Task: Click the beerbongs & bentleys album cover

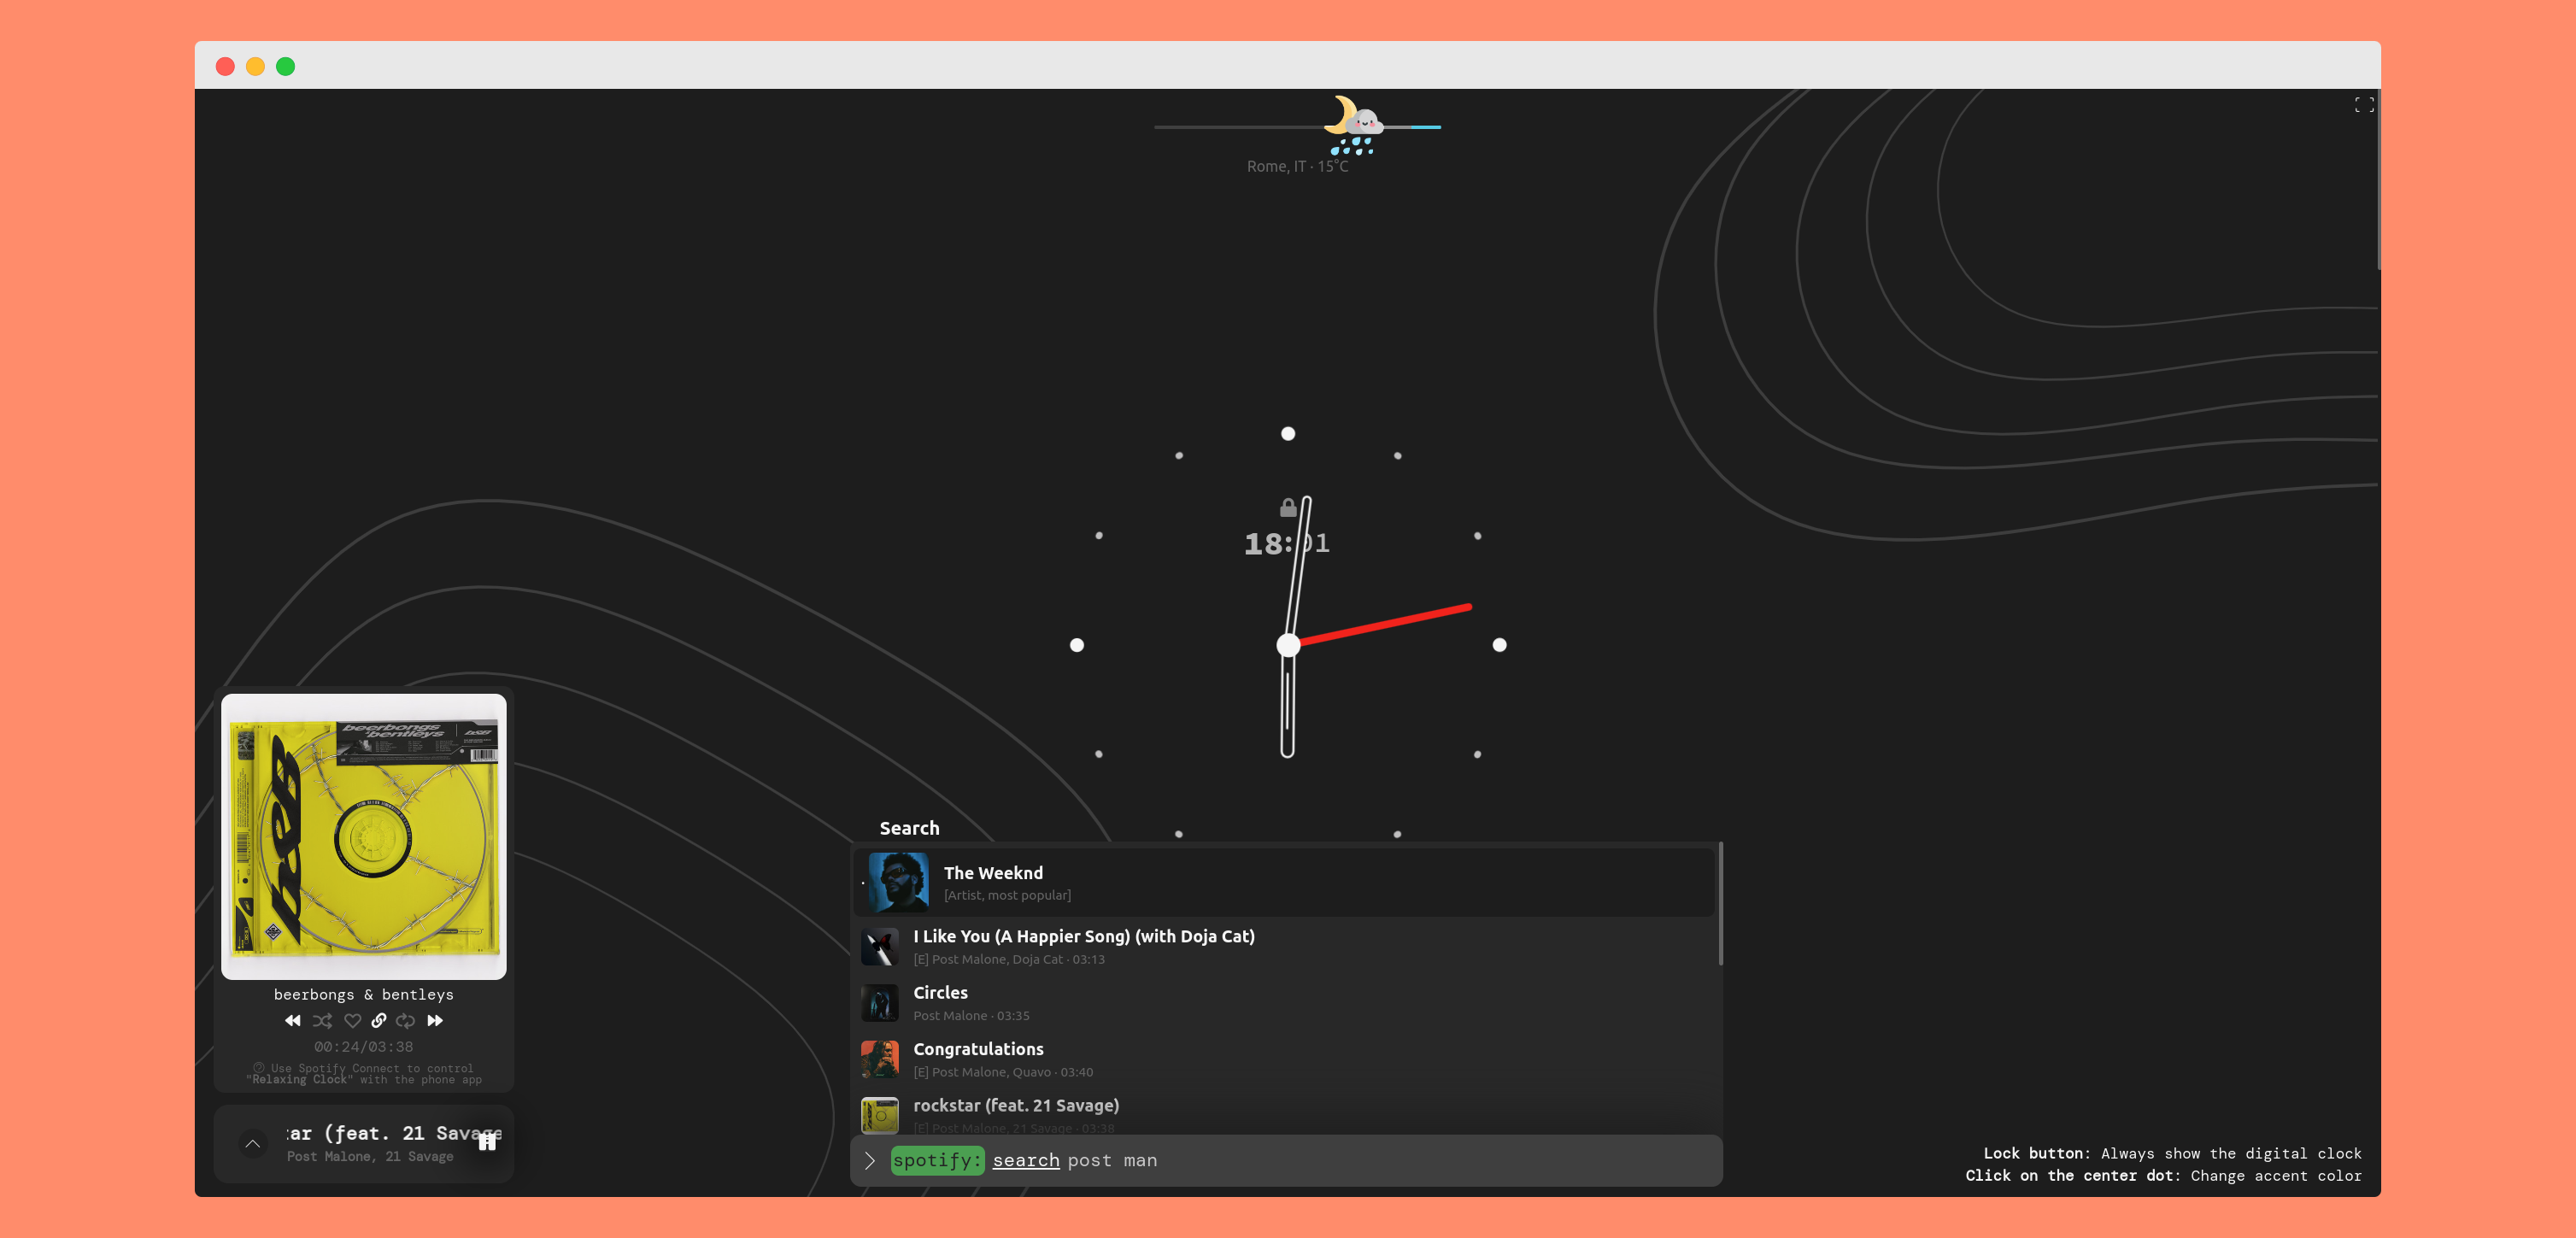Action: (x=364, y=836)
